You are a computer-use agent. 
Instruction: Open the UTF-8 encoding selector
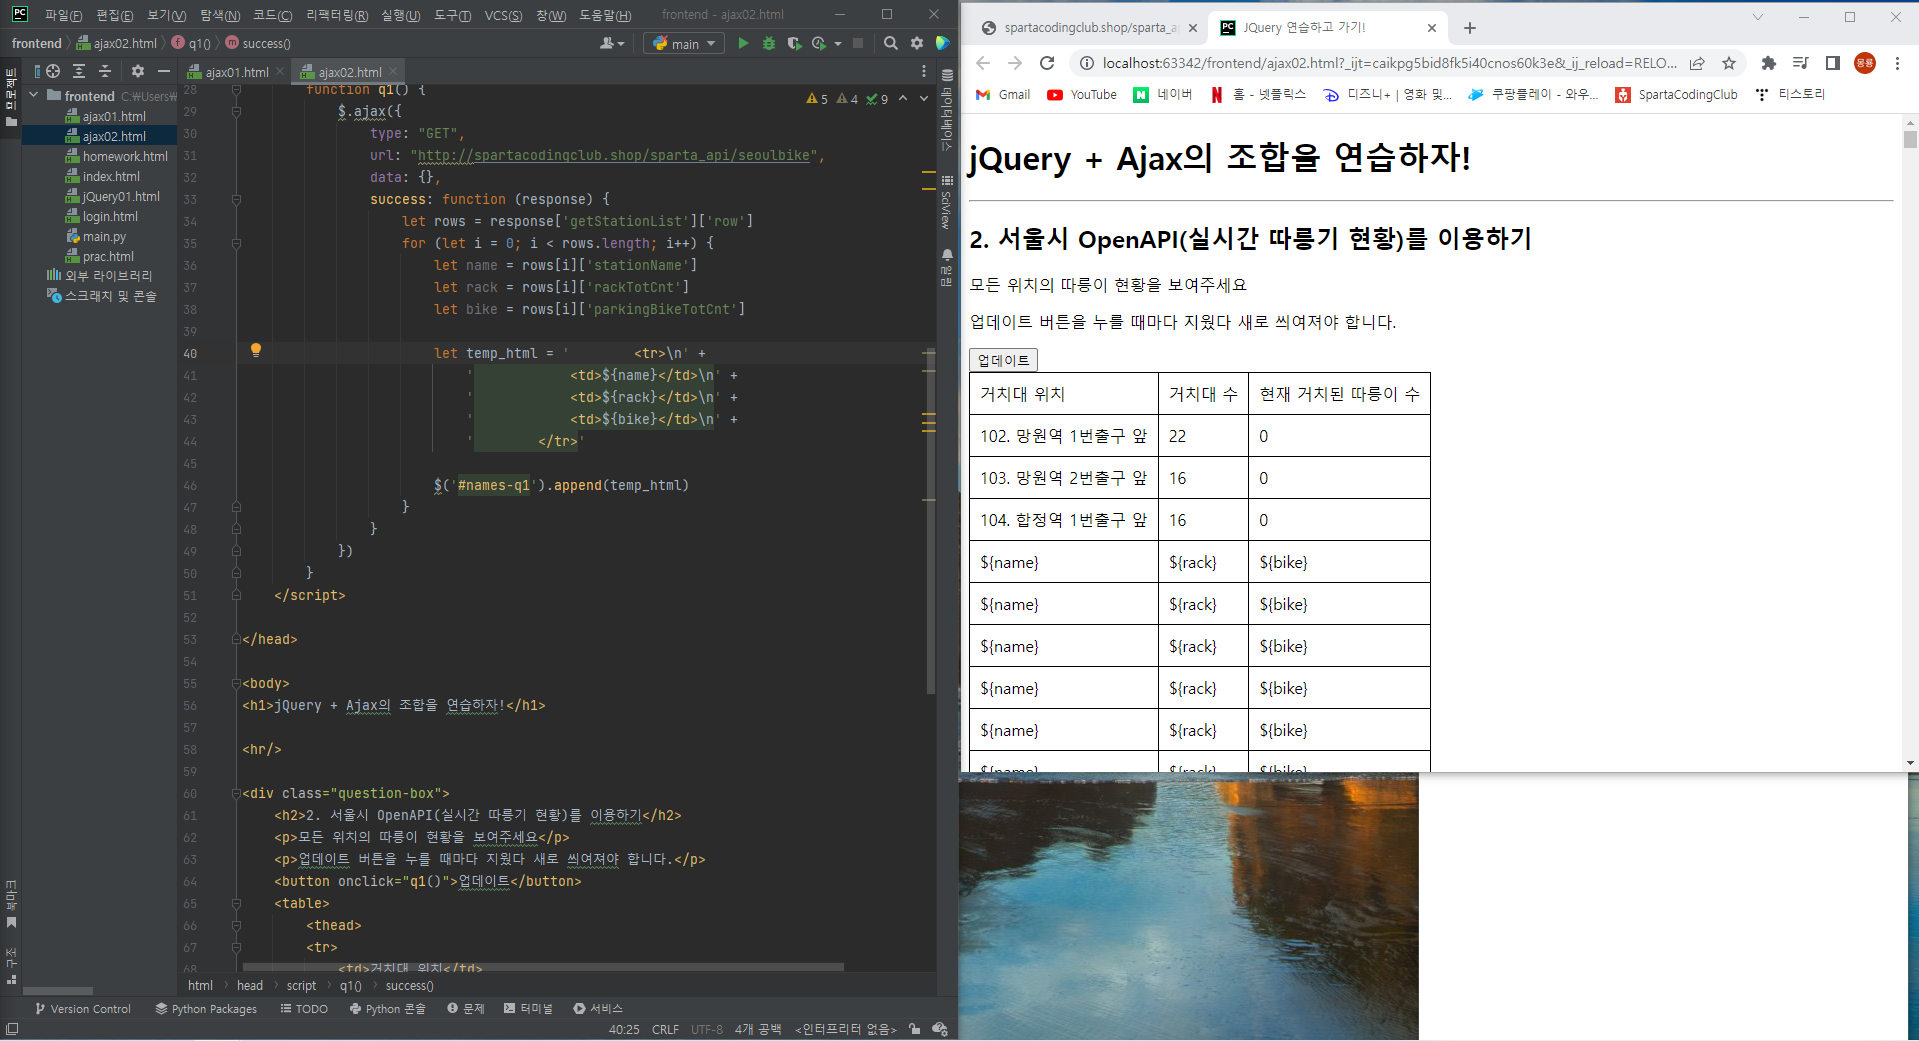[x=706, y=1029]
